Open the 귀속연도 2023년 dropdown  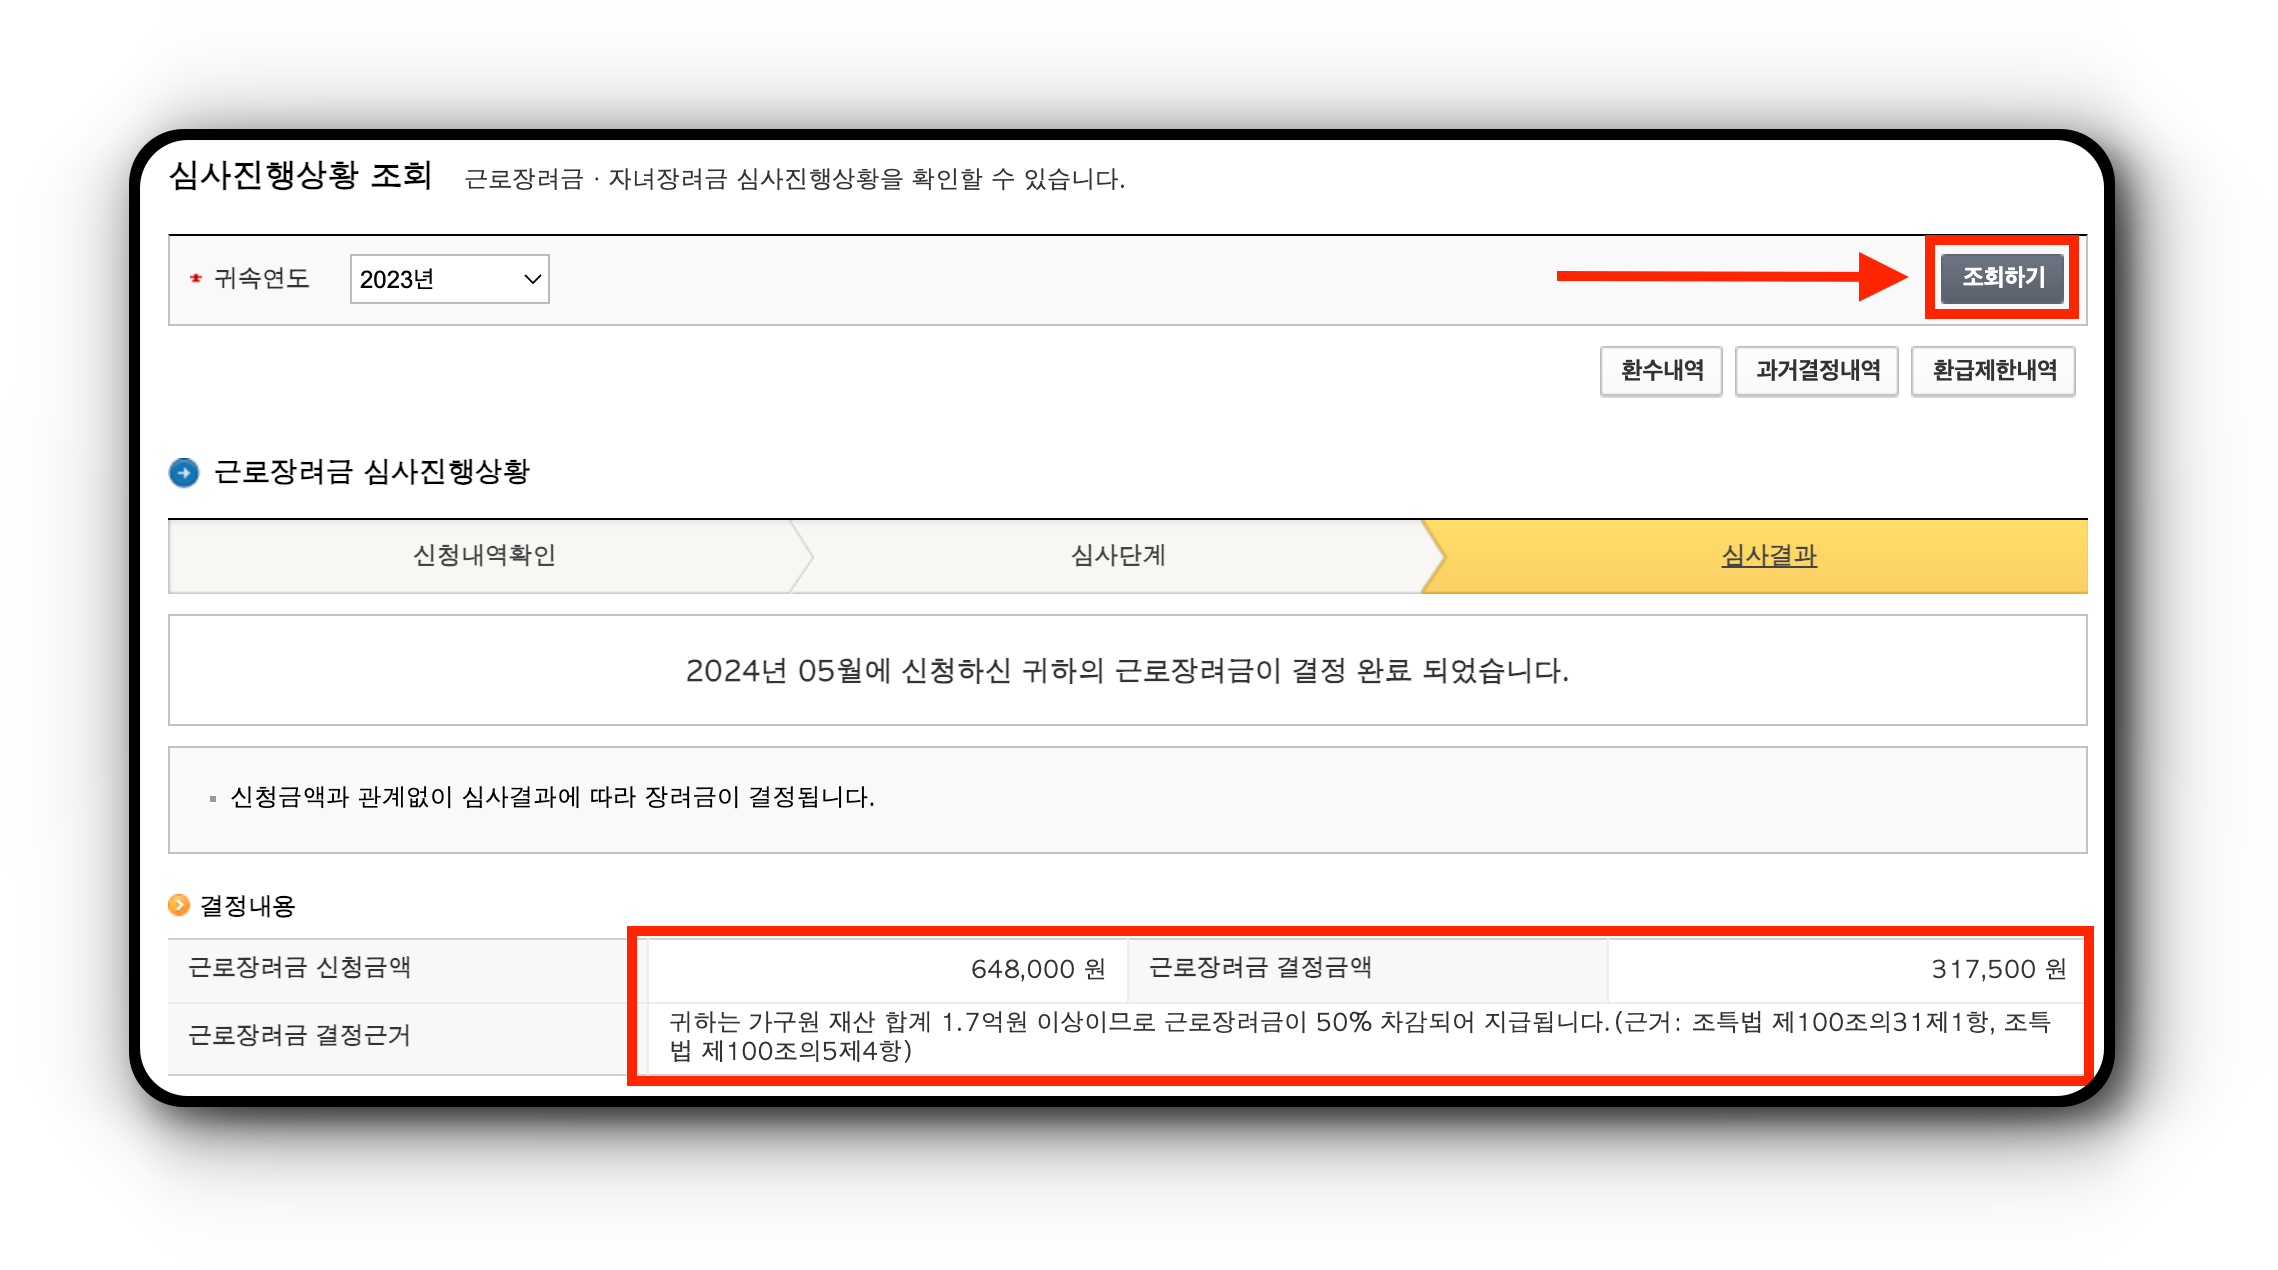[449, 279]
